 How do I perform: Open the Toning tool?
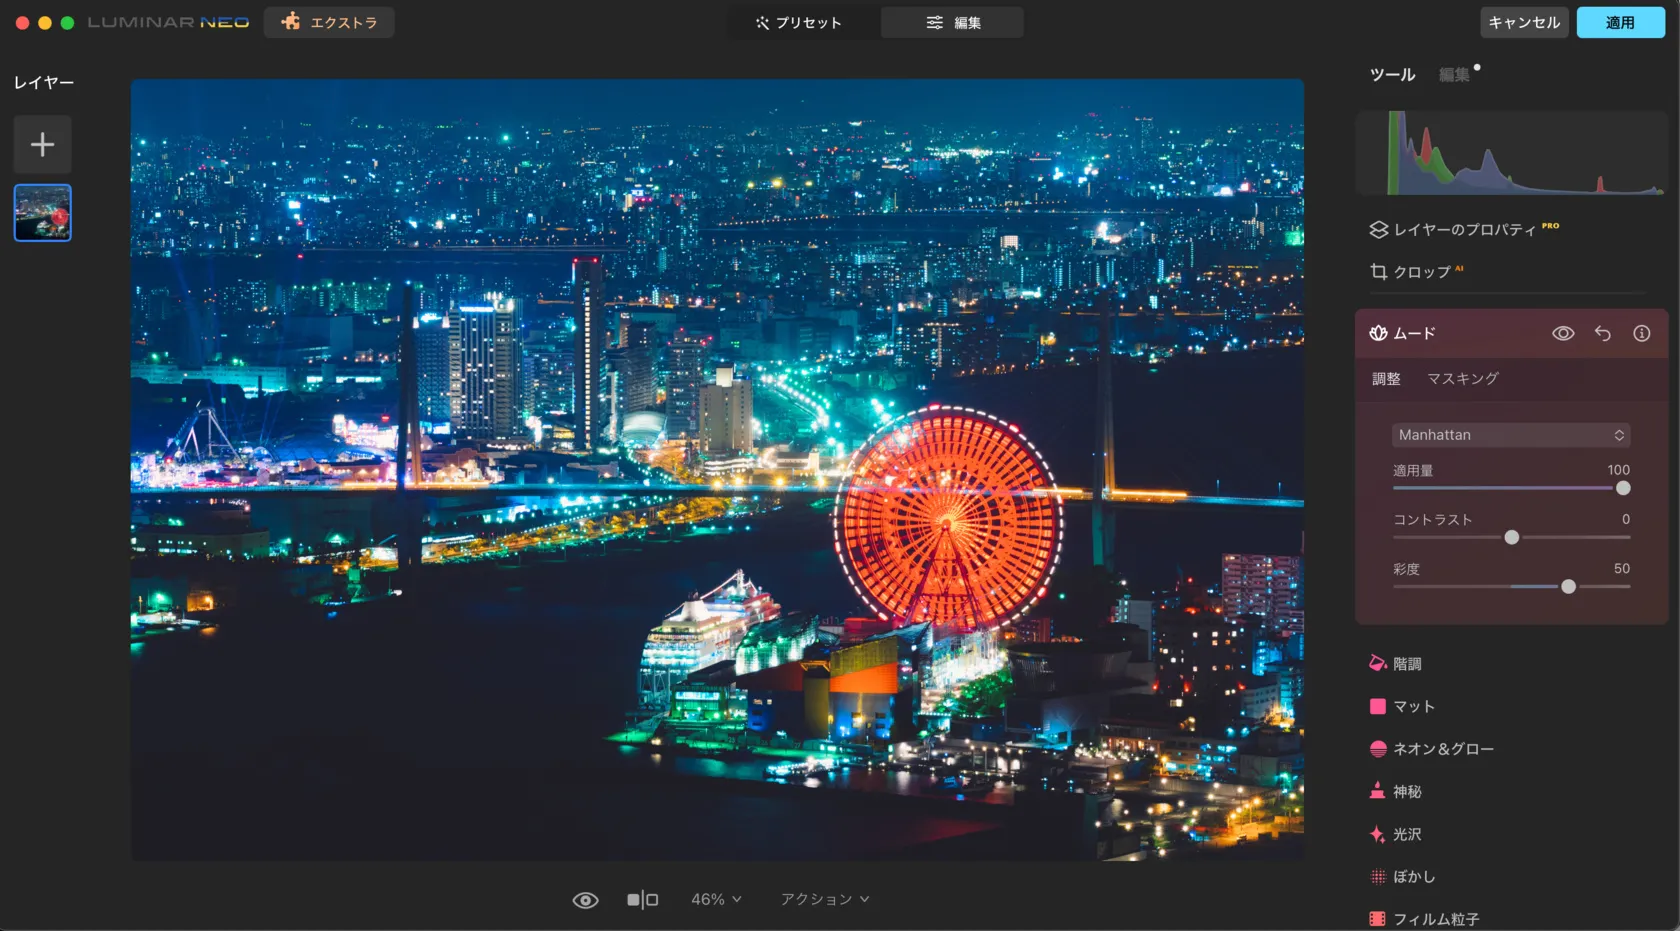point(1406,664)
